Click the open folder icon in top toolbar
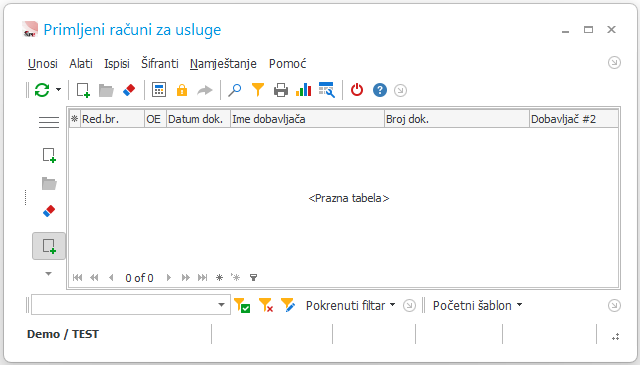 tap(106, 90)
